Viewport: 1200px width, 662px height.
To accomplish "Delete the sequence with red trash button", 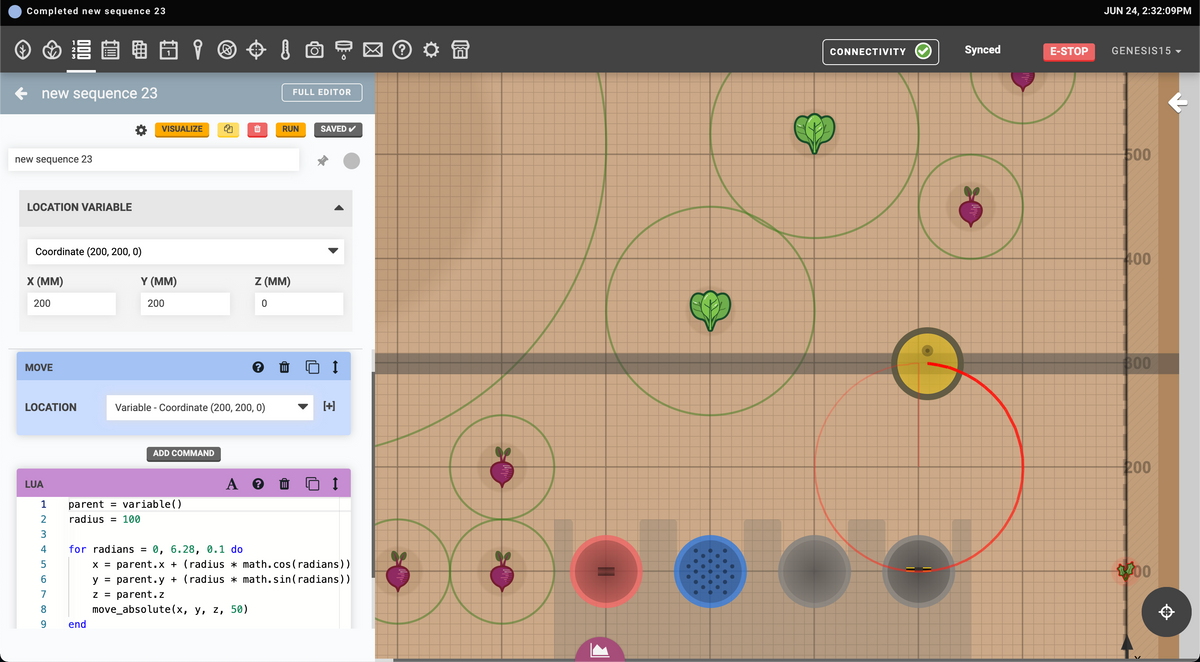I will coord(257,129).
